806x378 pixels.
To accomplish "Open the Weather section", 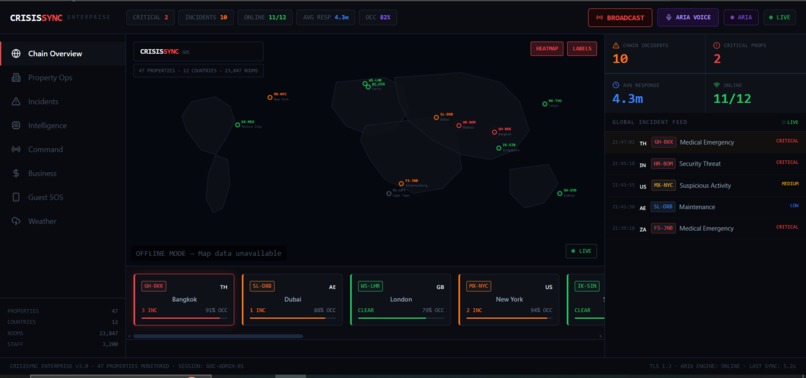I will (63, 221).
